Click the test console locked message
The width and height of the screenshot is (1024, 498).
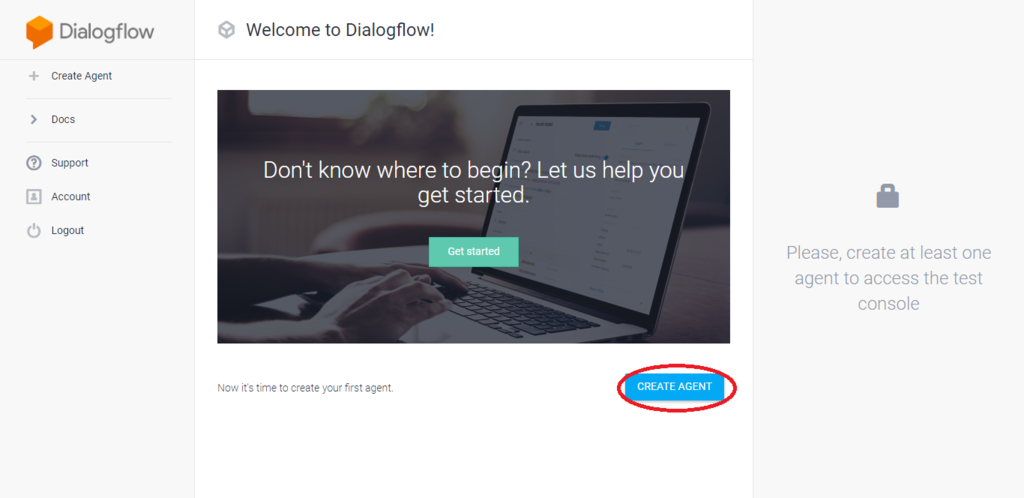tap(888, 278)
